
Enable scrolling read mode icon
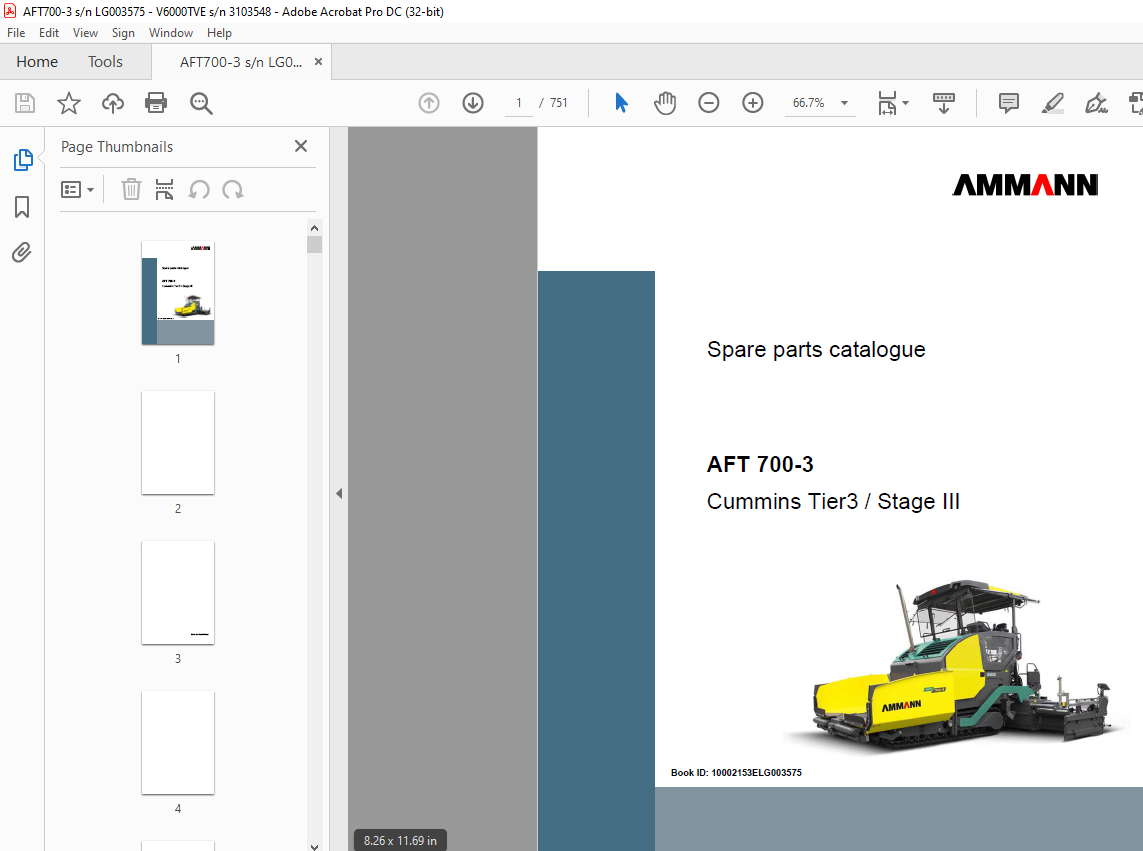(943, 103)
